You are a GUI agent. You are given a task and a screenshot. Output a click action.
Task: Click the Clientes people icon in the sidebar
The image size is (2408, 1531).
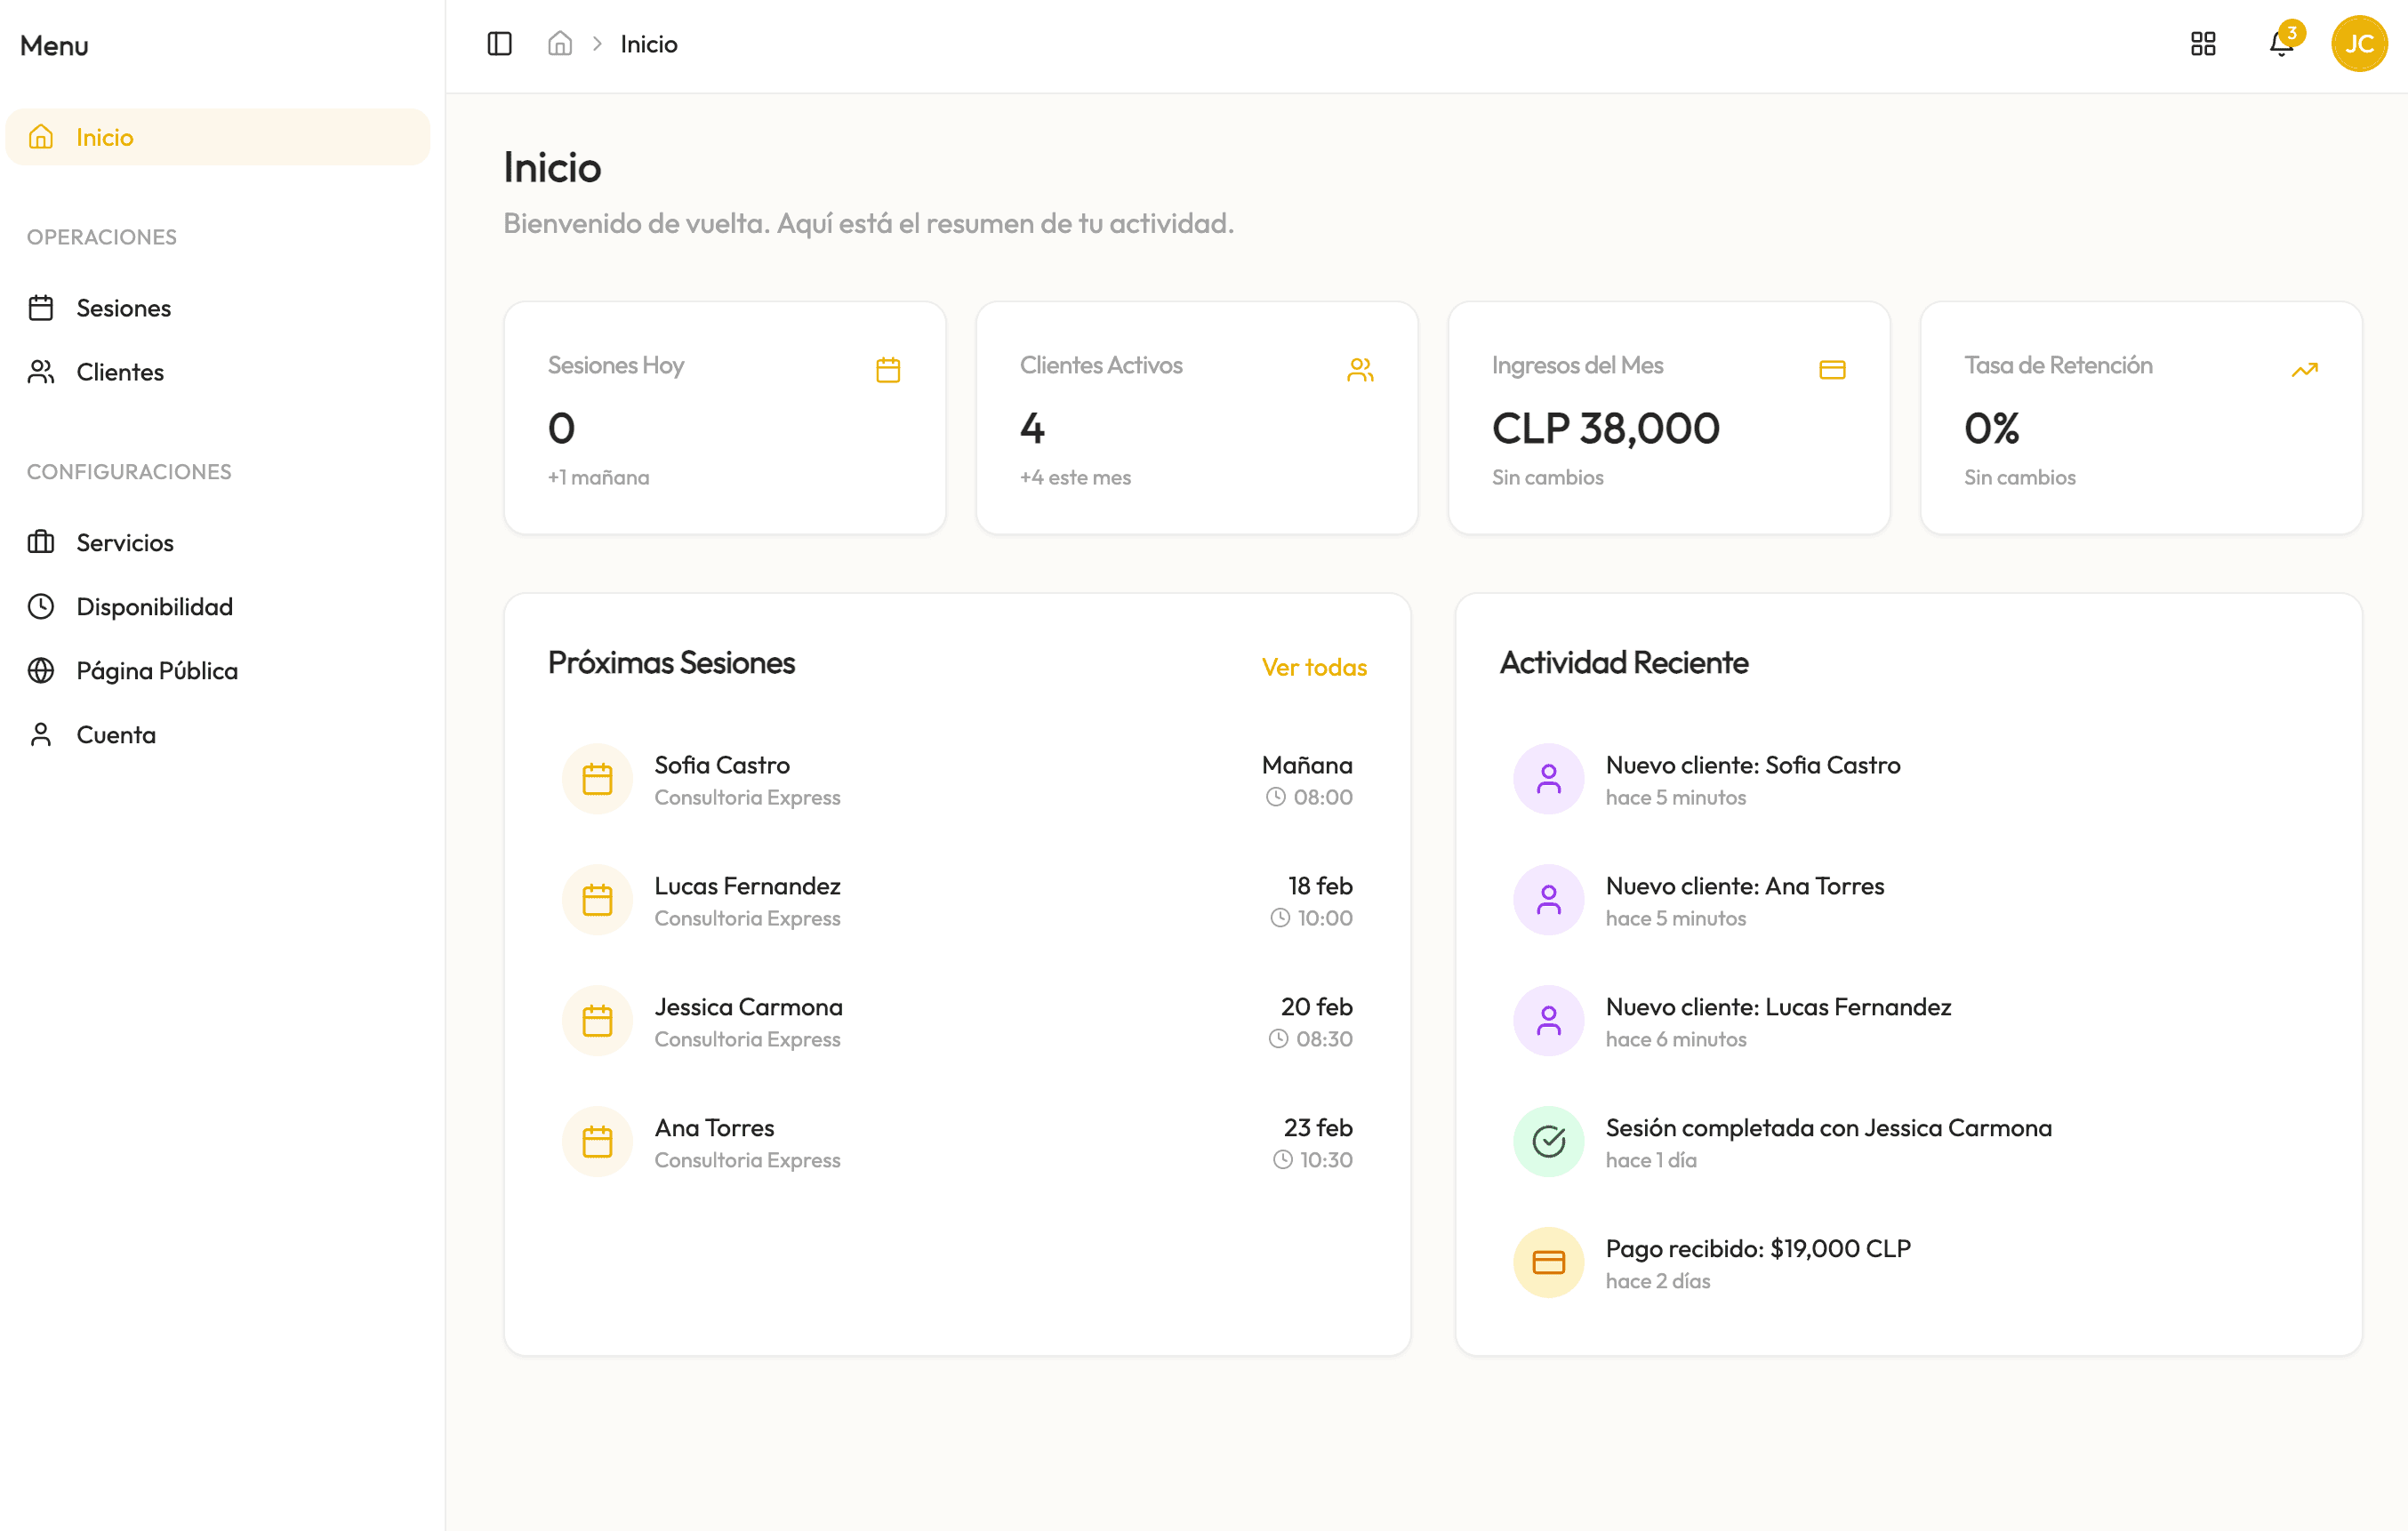(42, 371)
